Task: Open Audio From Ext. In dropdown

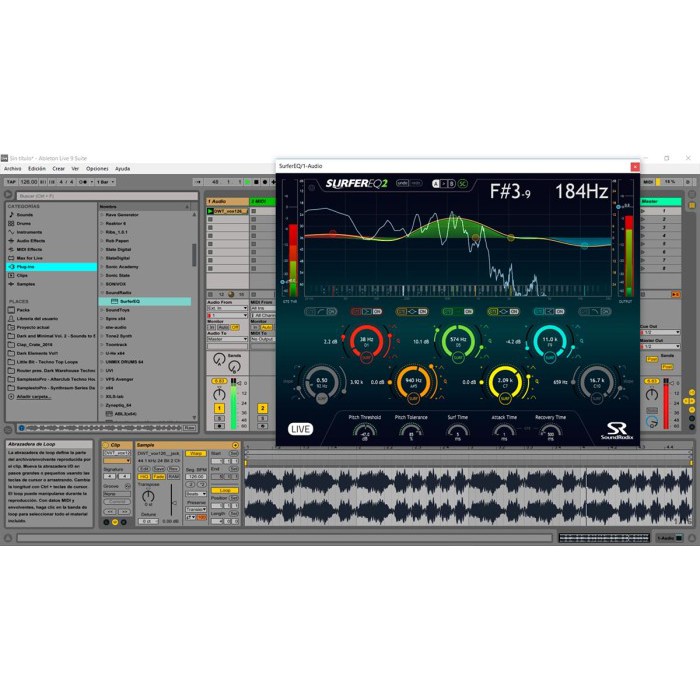Action: 227,308
